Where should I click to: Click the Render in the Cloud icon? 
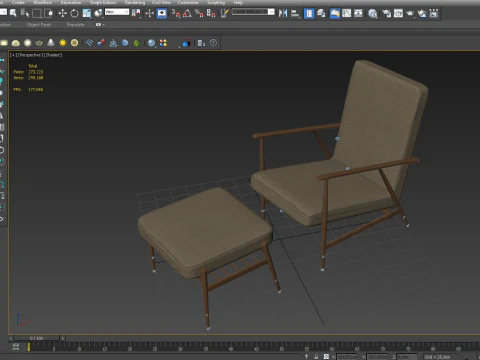(422, 13)
